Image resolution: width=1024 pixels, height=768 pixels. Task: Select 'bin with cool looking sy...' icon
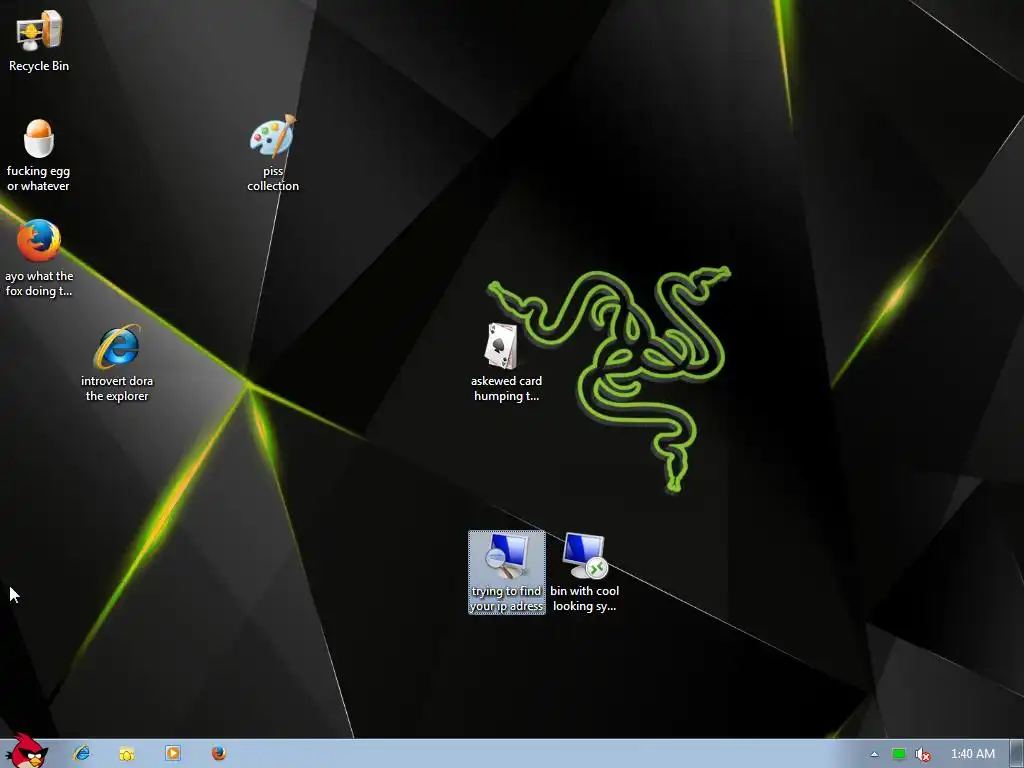[584, 572]
